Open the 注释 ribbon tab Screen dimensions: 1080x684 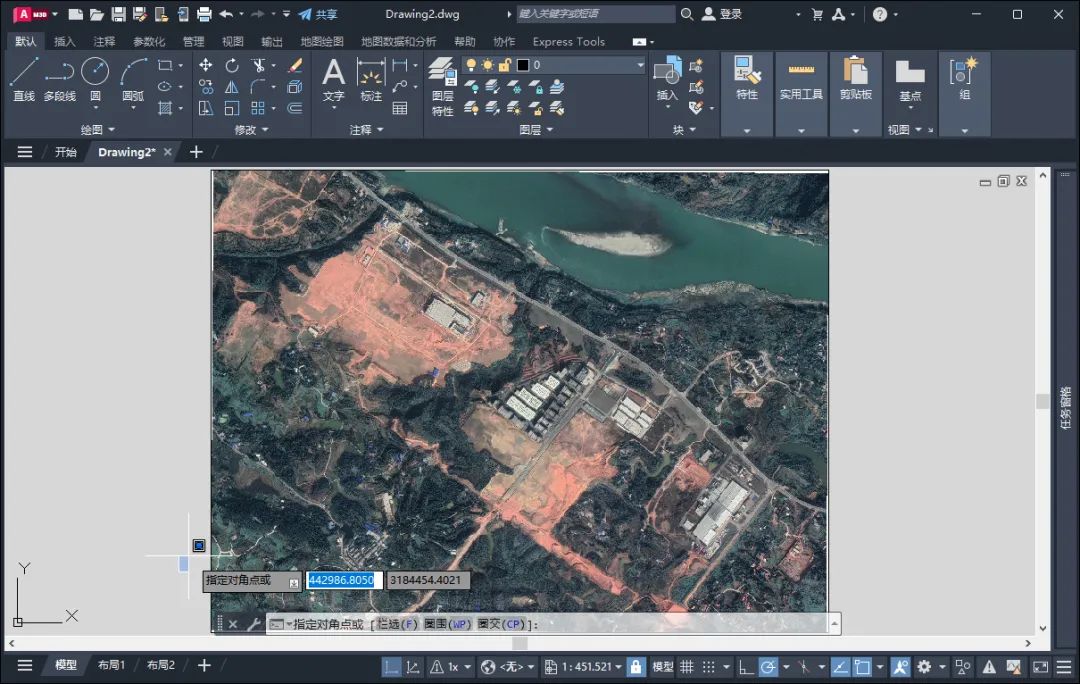pos(104,41)
